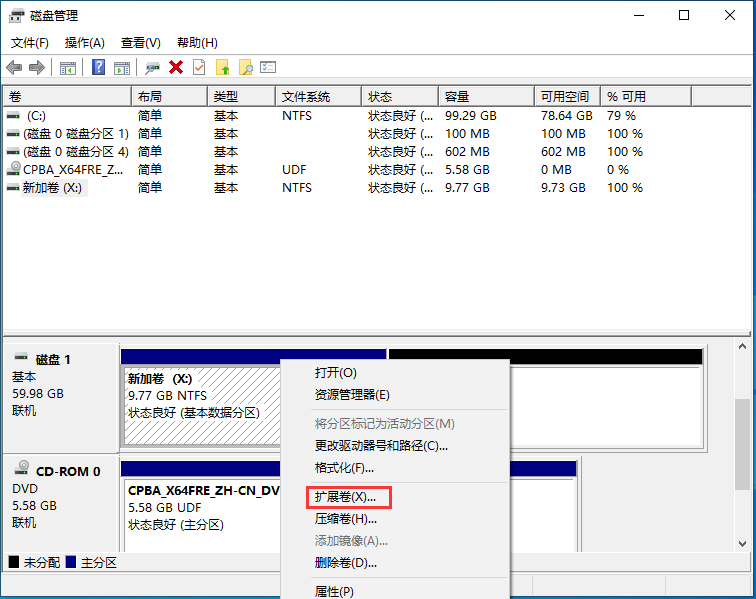Click the 9.73 GB free space cell
This screenshot has height=599, width=756.
(x=563, y=188)
